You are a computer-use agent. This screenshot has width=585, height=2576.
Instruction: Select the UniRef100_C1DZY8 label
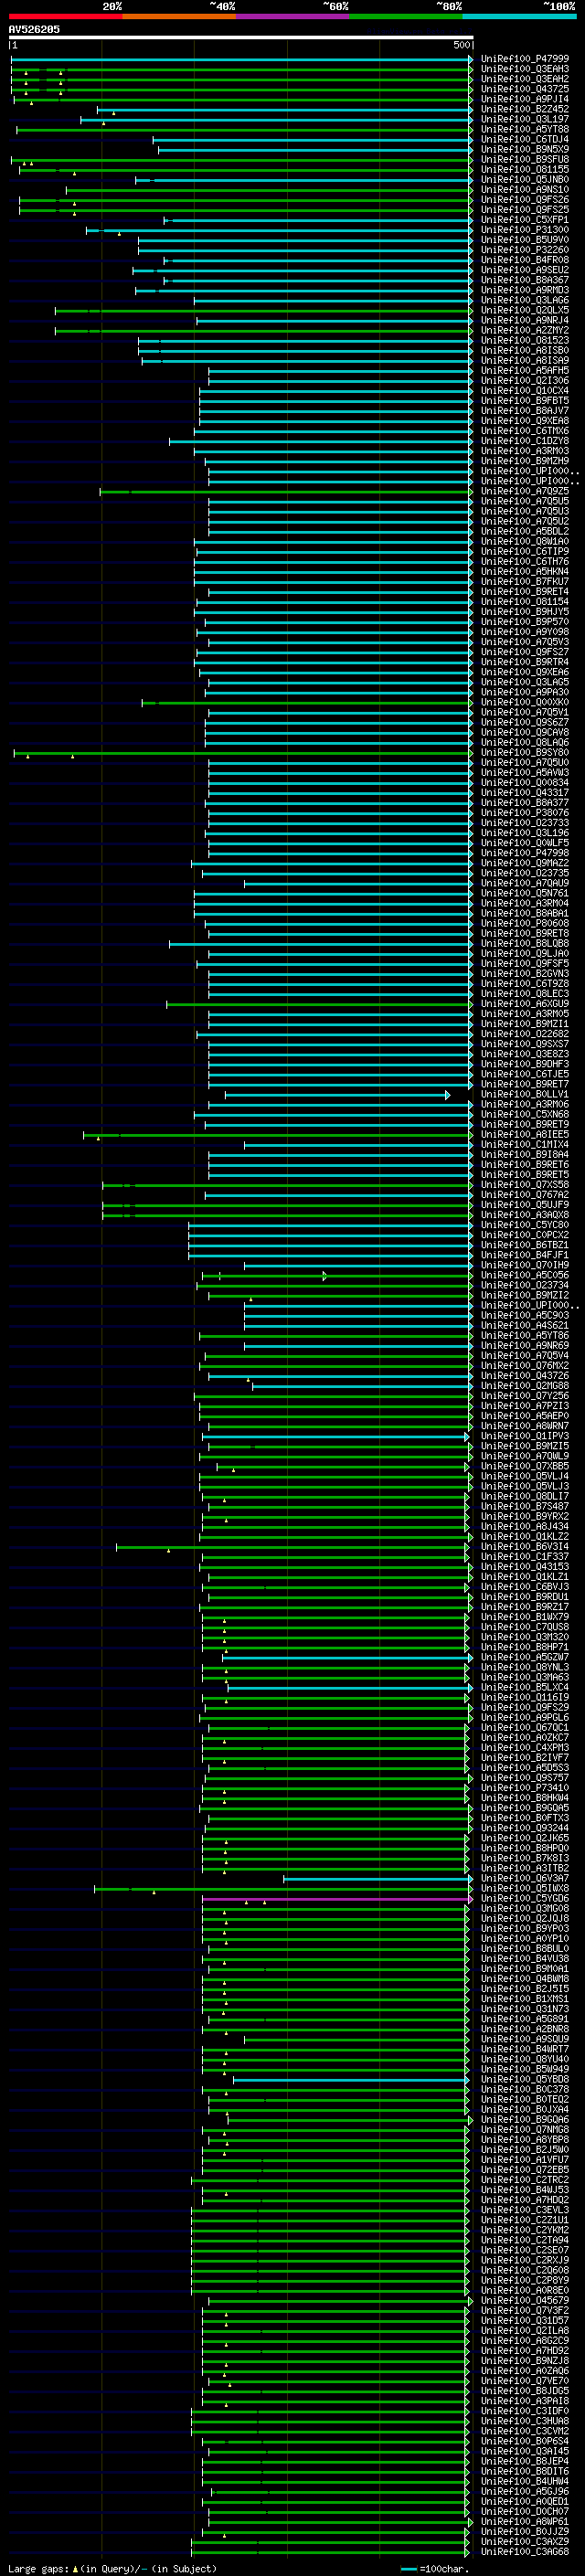[x=524, y=441]
